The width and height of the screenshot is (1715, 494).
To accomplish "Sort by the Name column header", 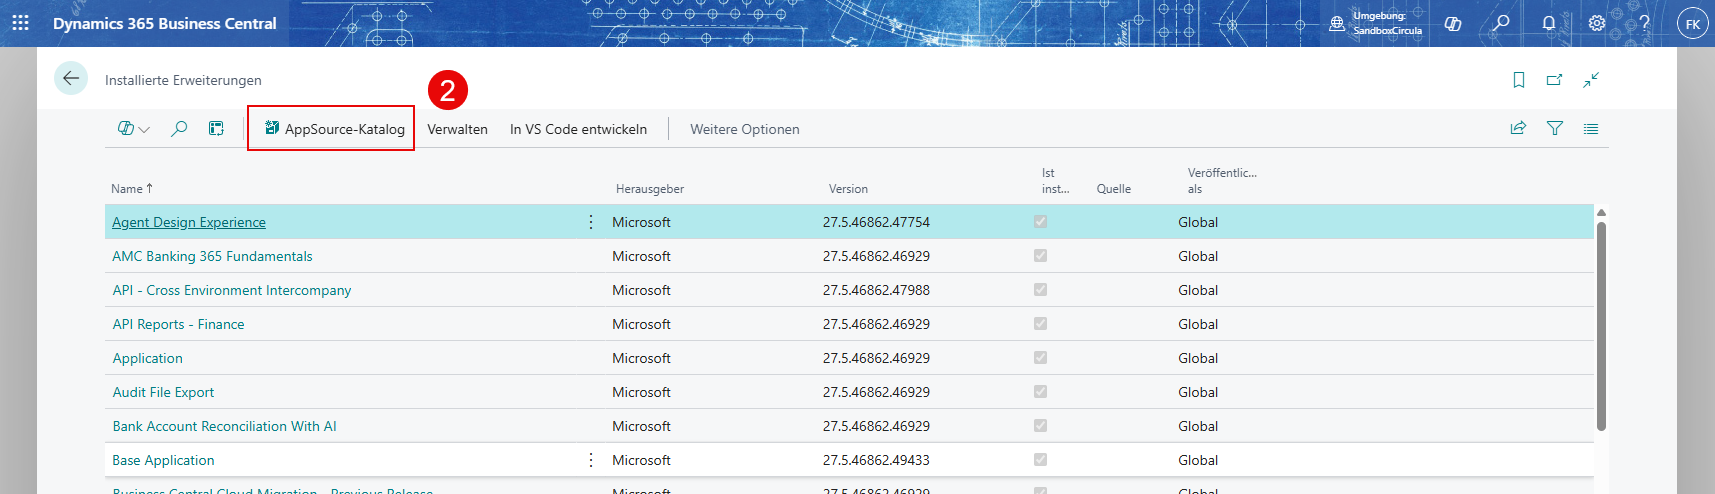I will click(131, 188).
